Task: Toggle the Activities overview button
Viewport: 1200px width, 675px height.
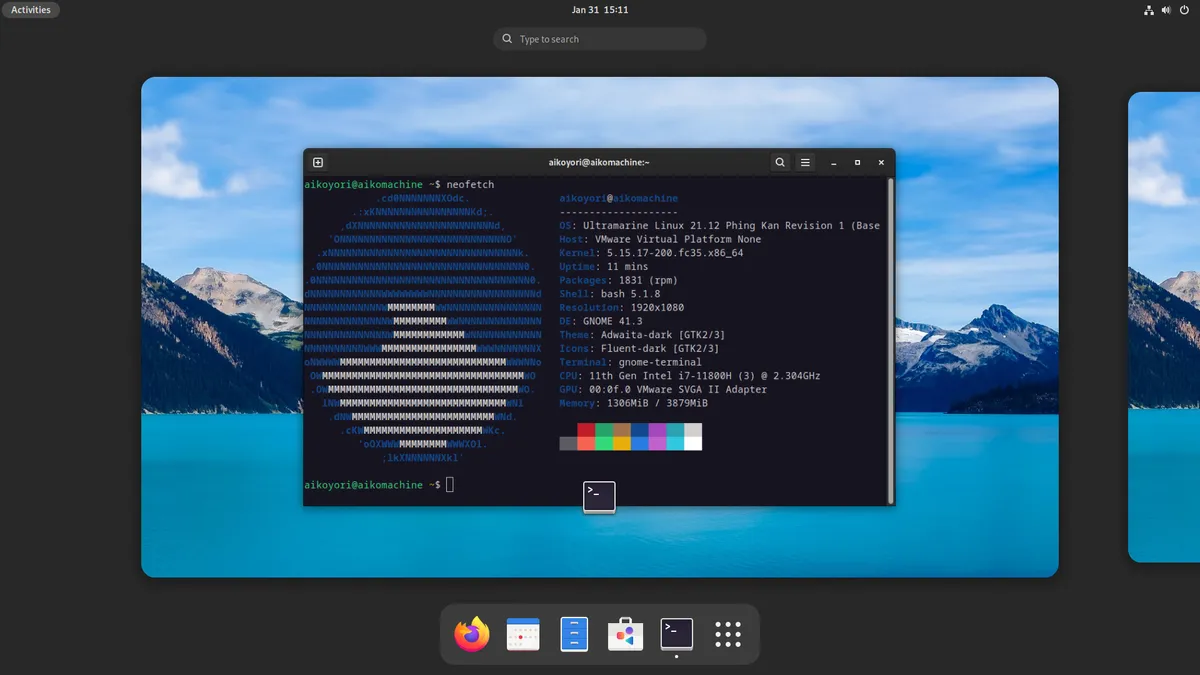Action: [30, 9]
